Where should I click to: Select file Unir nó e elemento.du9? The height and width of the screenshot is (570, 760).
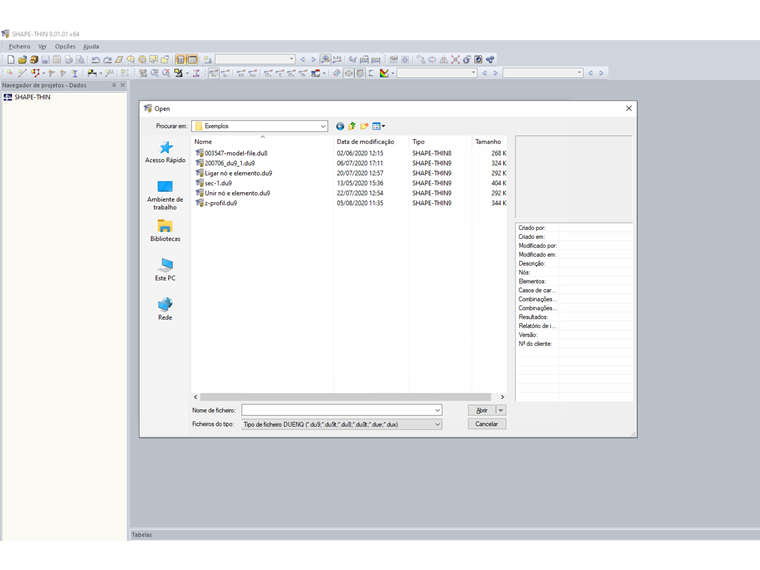click(237, 193)
